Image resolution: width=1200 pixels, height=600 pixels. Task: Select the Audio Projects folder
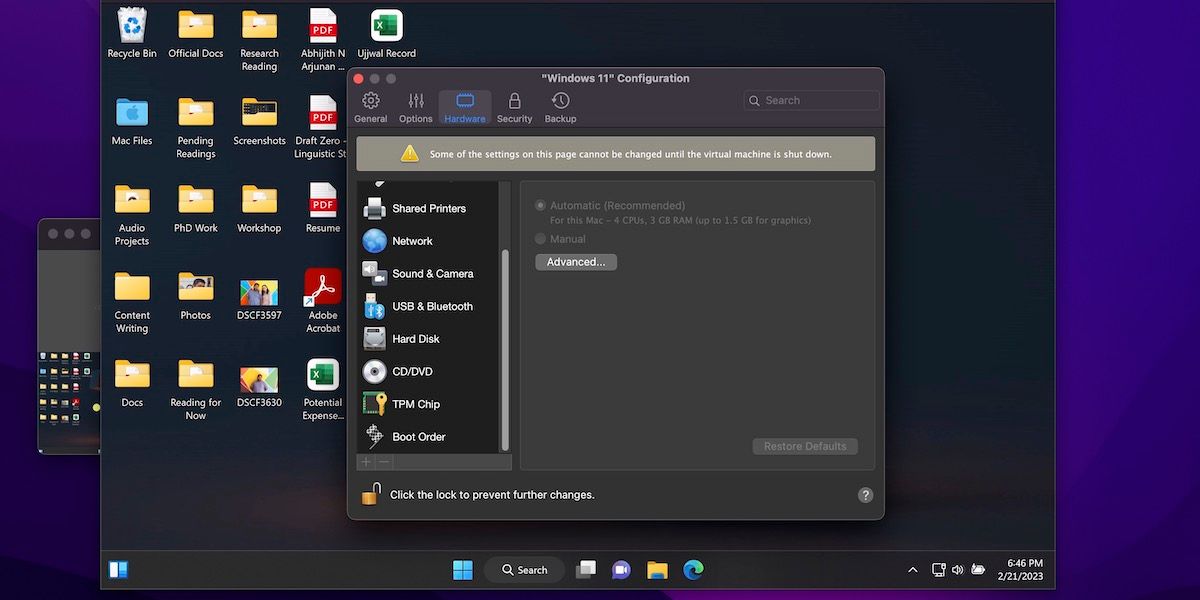(132, 214)
